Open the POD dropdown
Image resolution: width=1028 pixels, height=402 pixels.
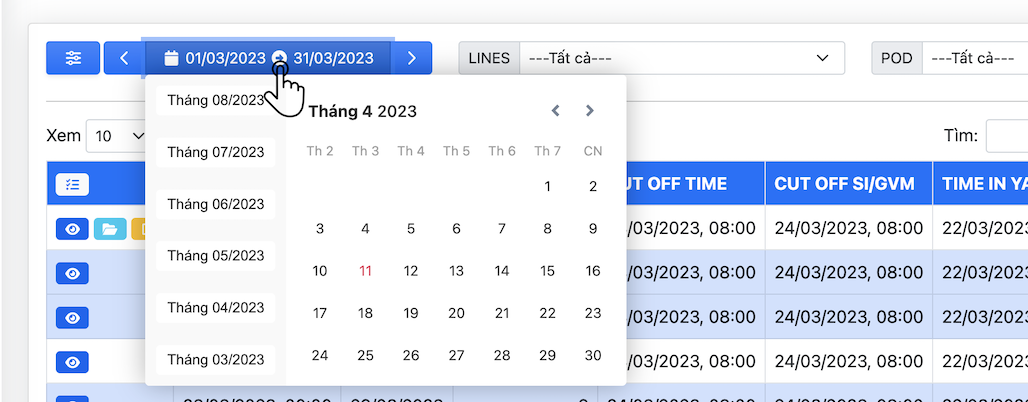point(974,58)
